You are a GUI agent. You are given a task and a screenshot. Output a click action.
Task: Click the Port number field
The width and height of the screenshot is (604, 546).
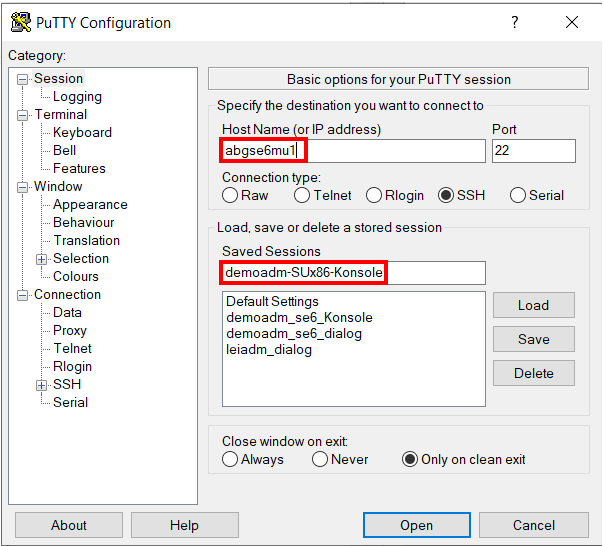[533, 150]
